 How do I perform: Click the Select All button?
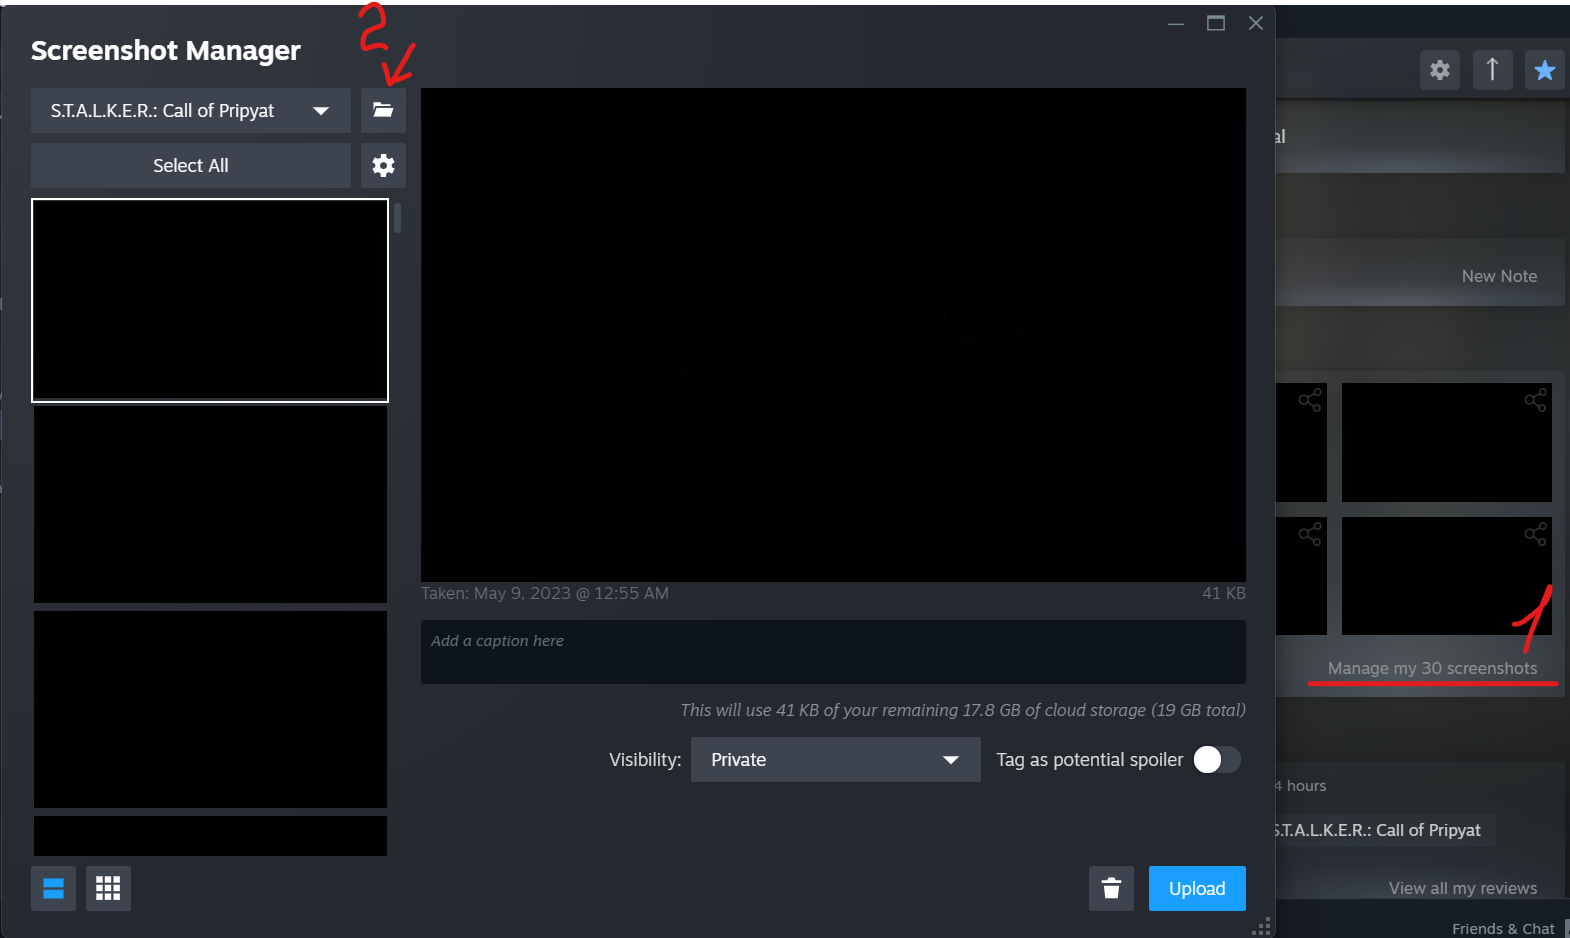191,165
